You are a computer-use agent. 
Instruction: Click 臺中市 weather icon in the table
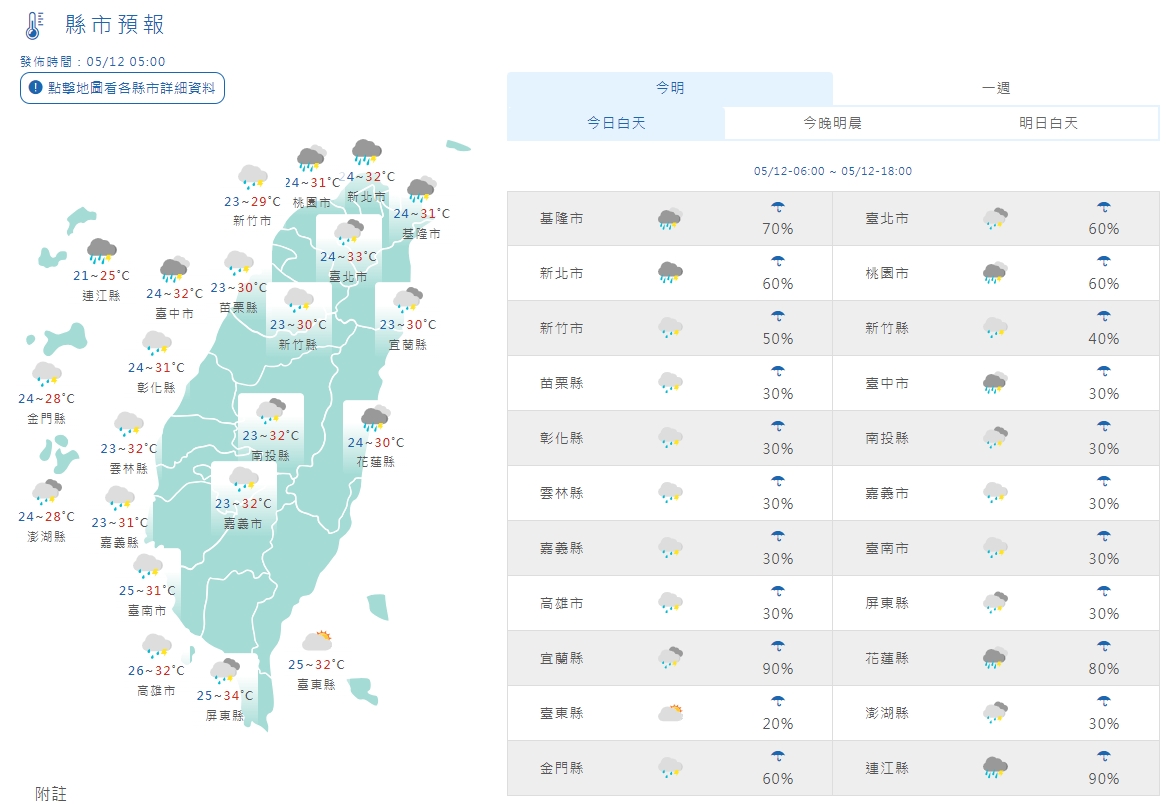point(995,383)
